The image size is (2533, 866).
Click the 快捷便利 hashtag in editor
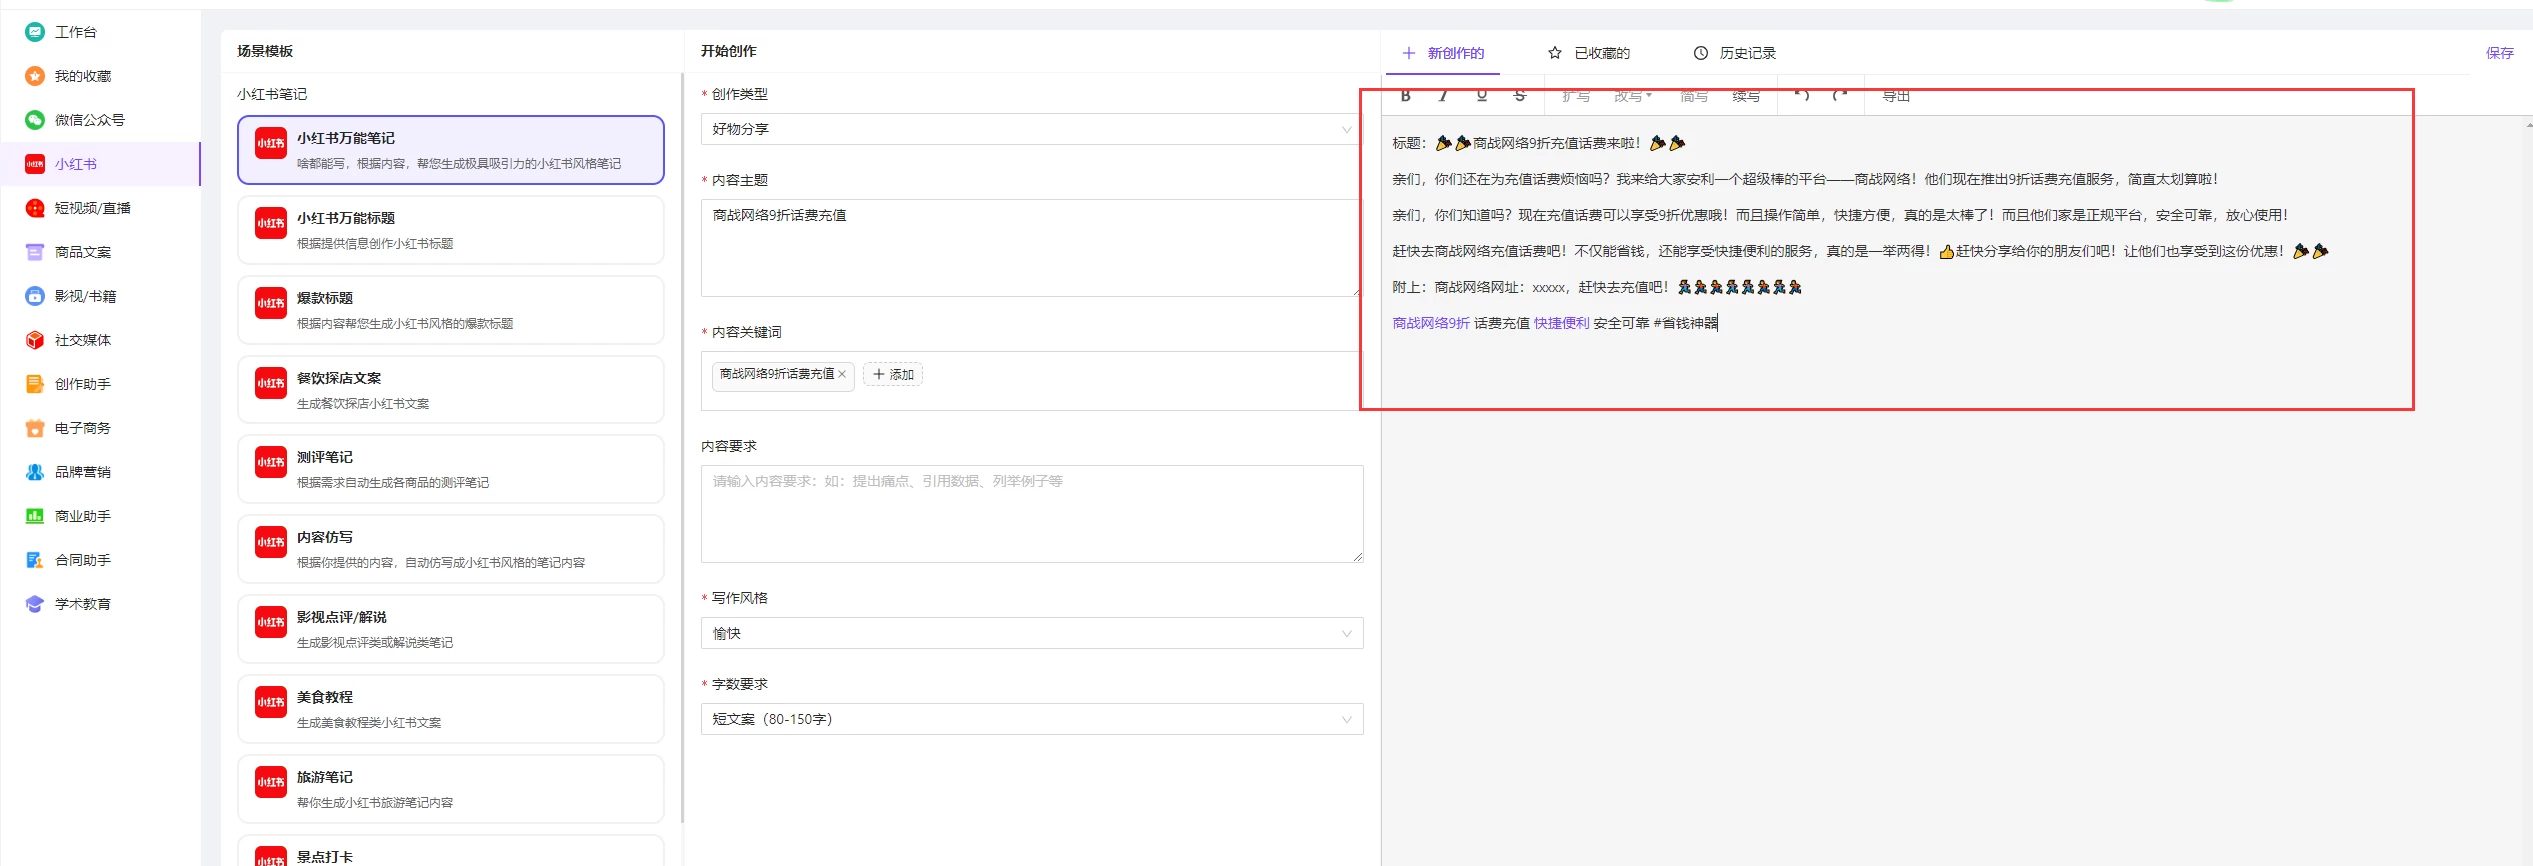click(x=1562, y=323)
